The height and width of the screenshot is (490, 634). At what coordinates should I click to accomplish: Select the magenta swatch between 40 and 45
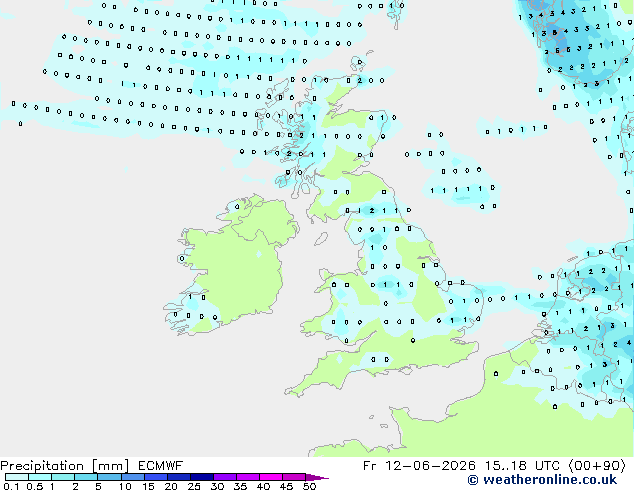[x=271, y=477]
